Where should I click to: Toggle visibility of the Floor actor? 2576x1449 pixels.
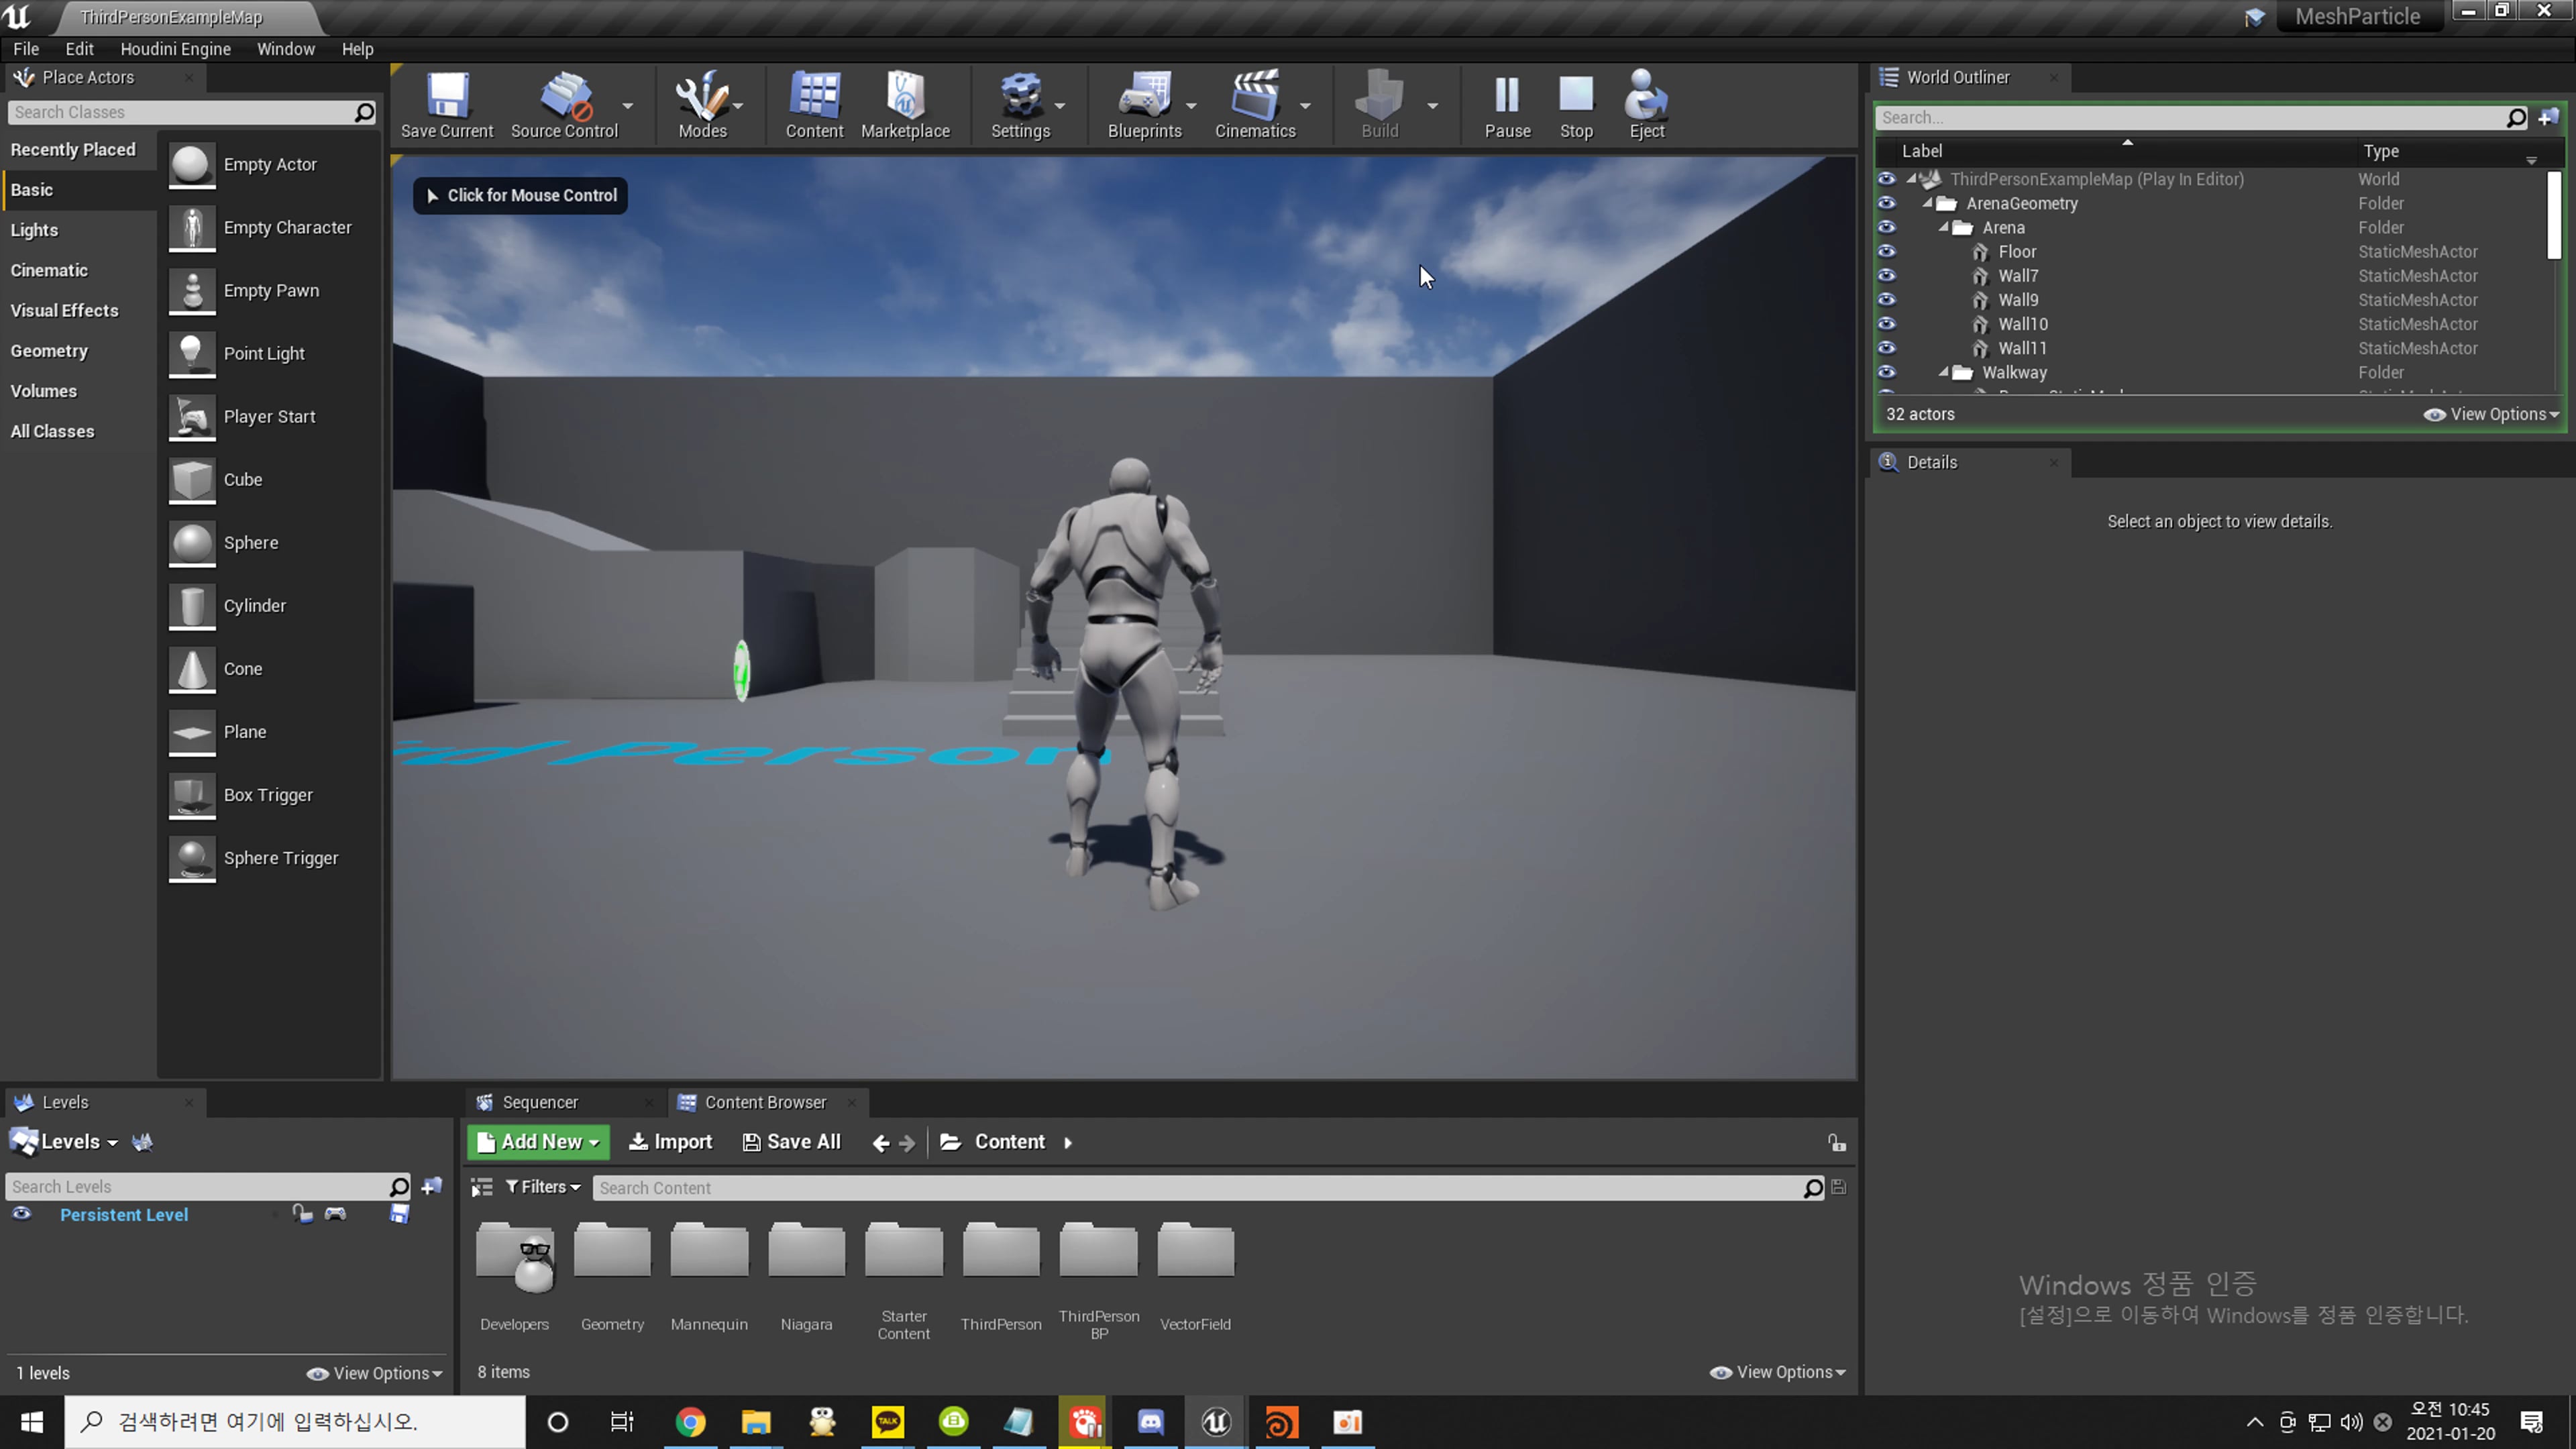click(x=1887, y=251)
